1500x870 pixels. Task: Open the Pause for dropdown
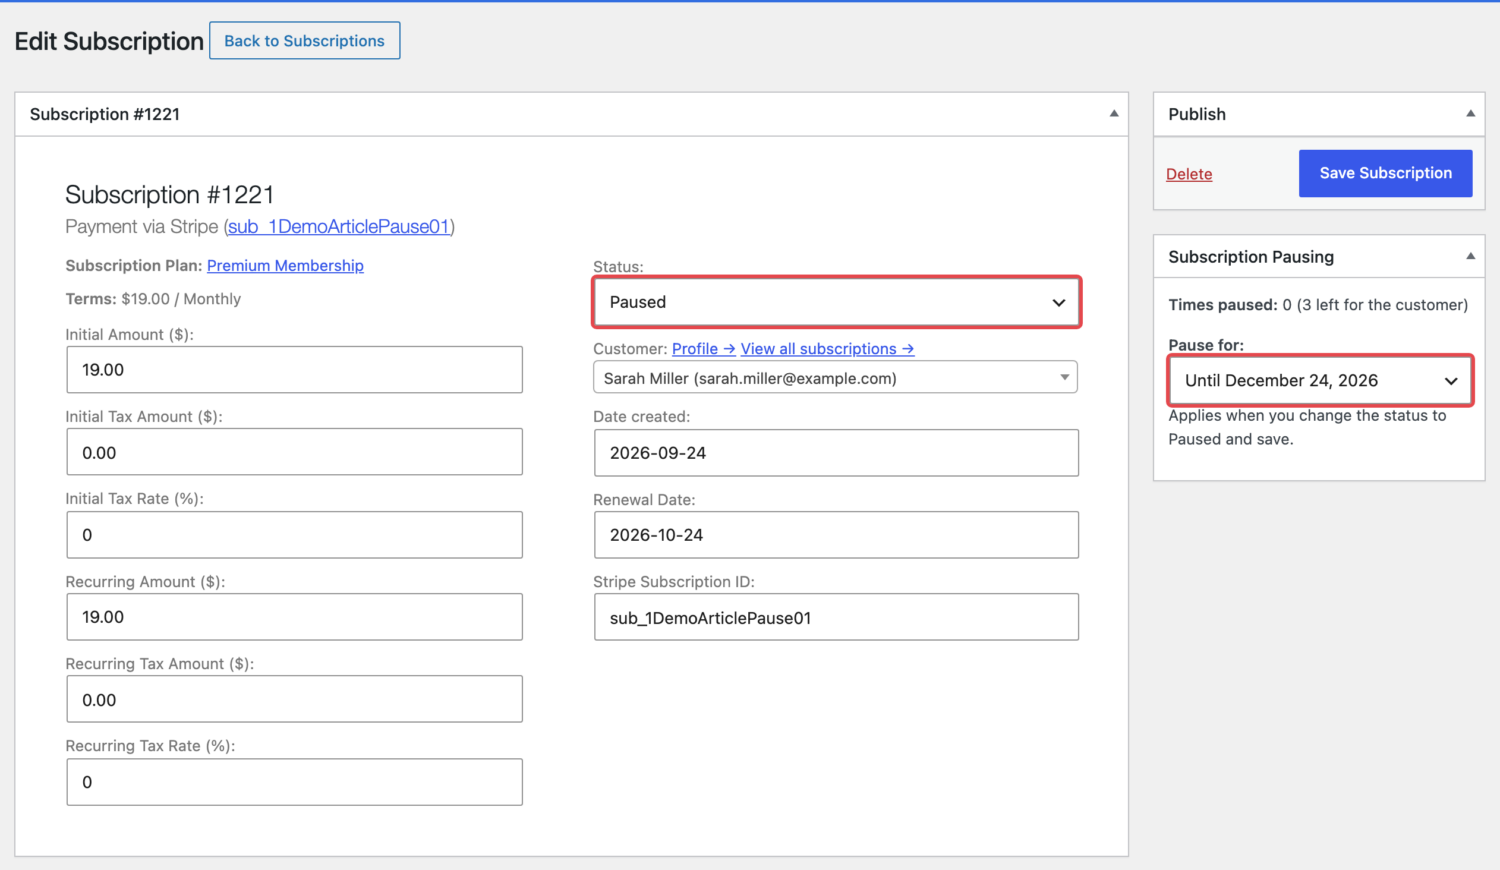1320,380
